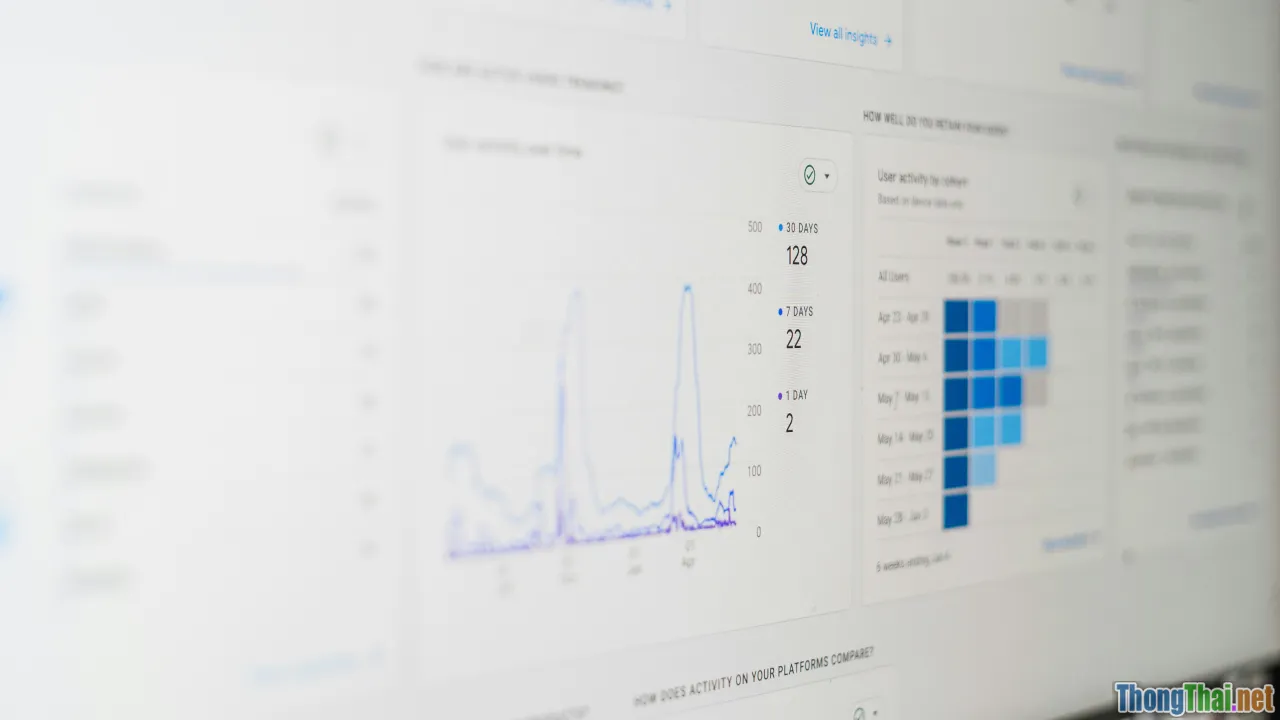Open the blue link at the cohort card bottom
Image resolution: width=1280 pixels, height=720 pixels.
tap(1062, 540)
